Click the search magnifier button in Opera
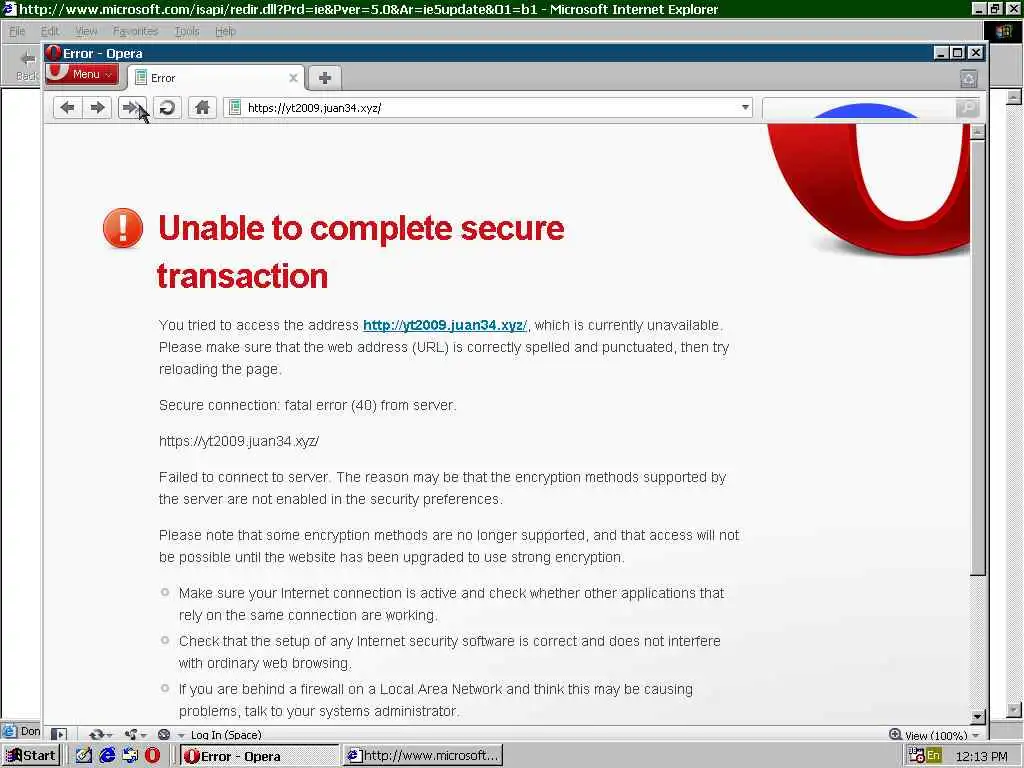The height and width of the screenshot is (768, 1024). [x=967, y=108]
